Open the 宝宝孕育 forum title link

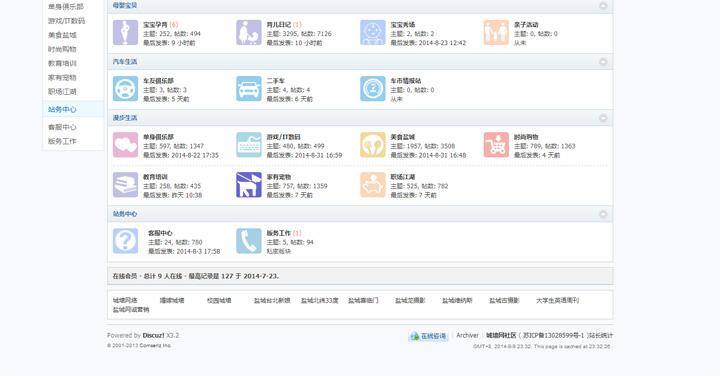point(155,25)
